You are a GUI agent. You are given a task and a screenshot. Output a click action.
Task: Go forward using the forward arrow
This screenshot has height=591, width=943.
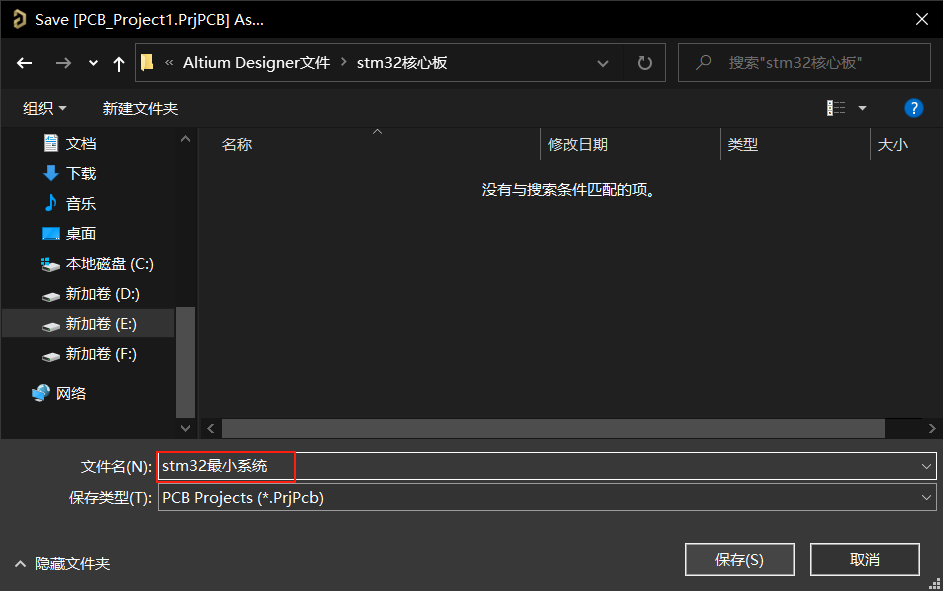click(63, 63)
